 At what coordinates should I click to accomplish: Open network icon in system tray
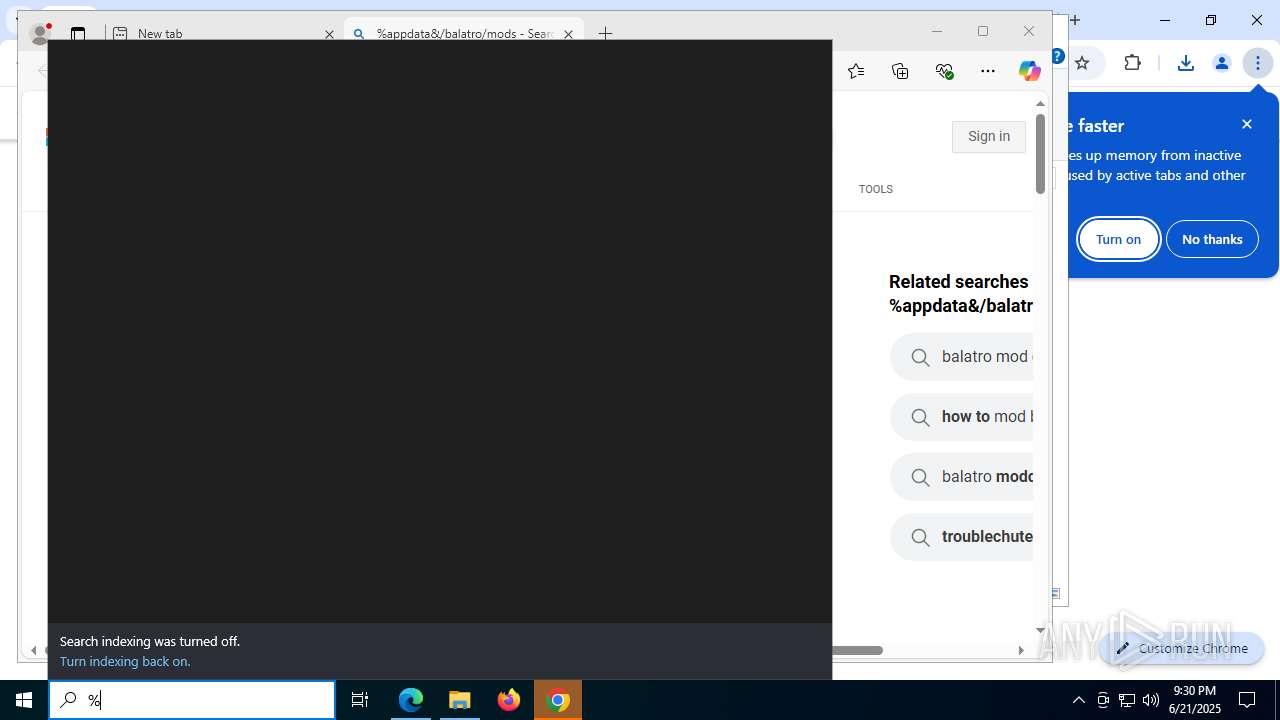tap(1127, 700)
